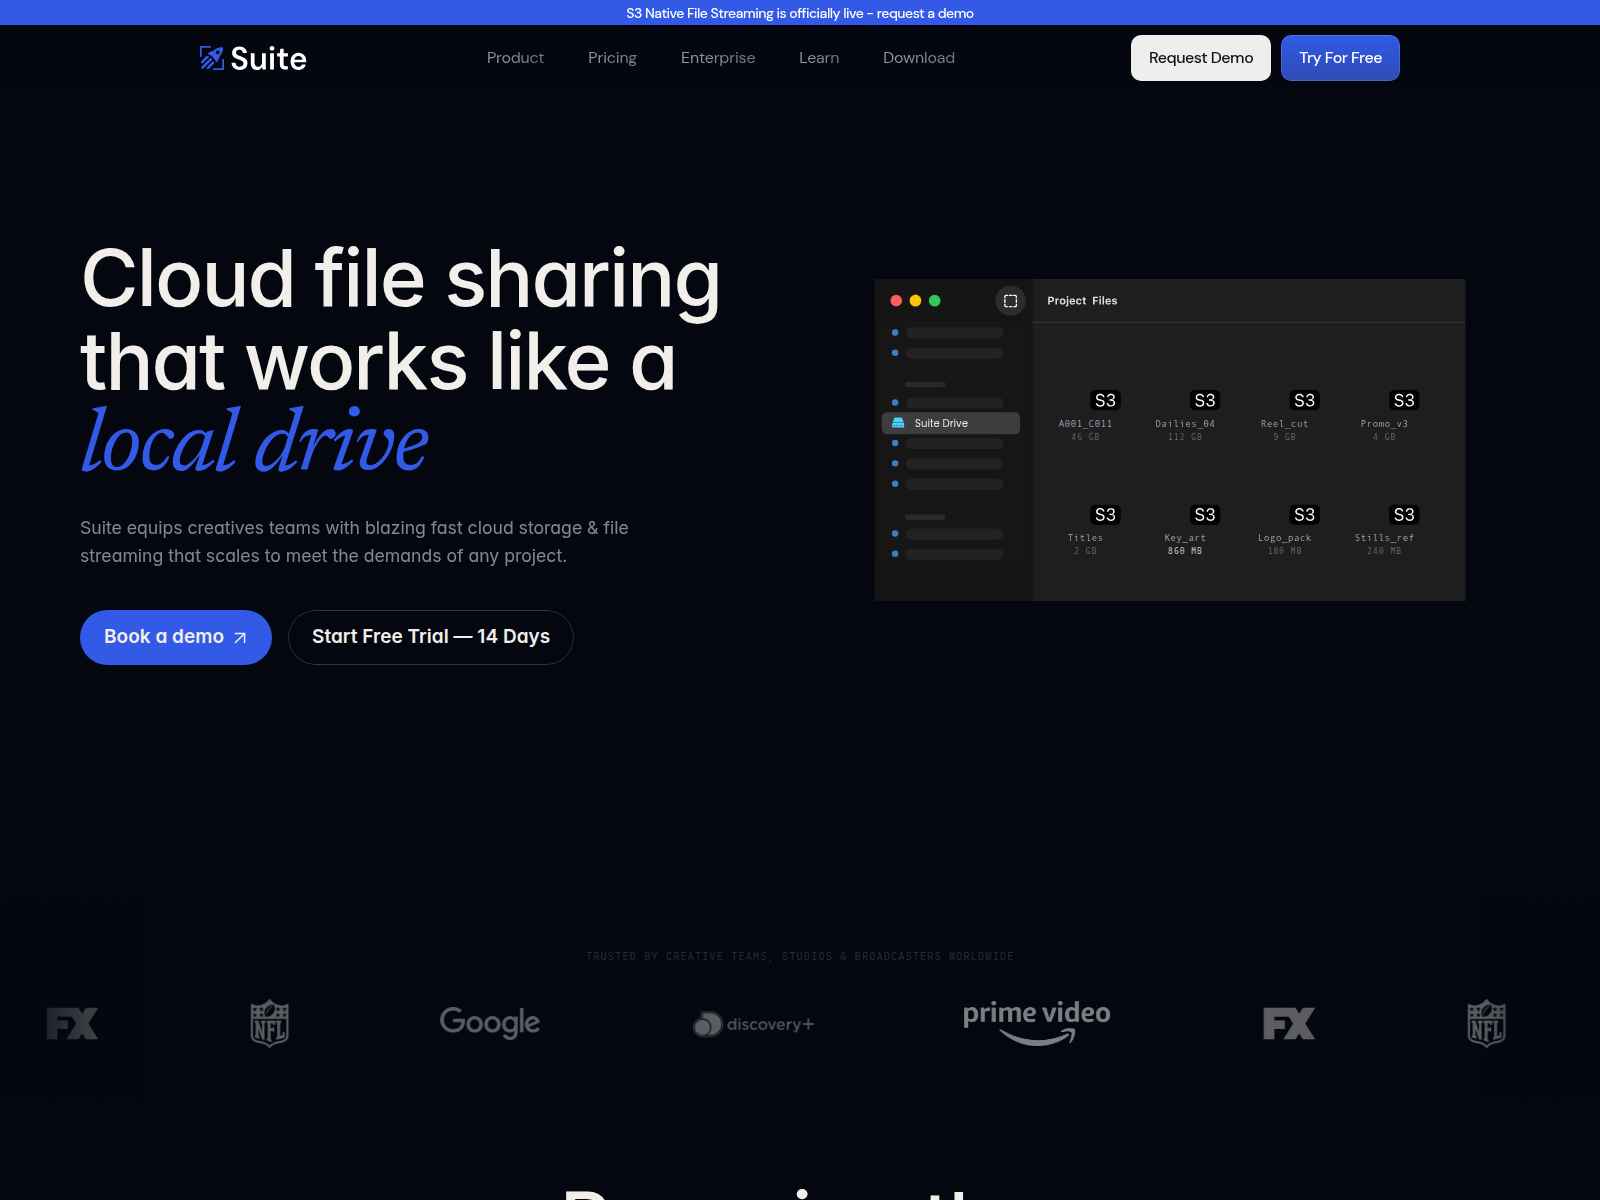Open the Enterprise menu item

point(718,58)
